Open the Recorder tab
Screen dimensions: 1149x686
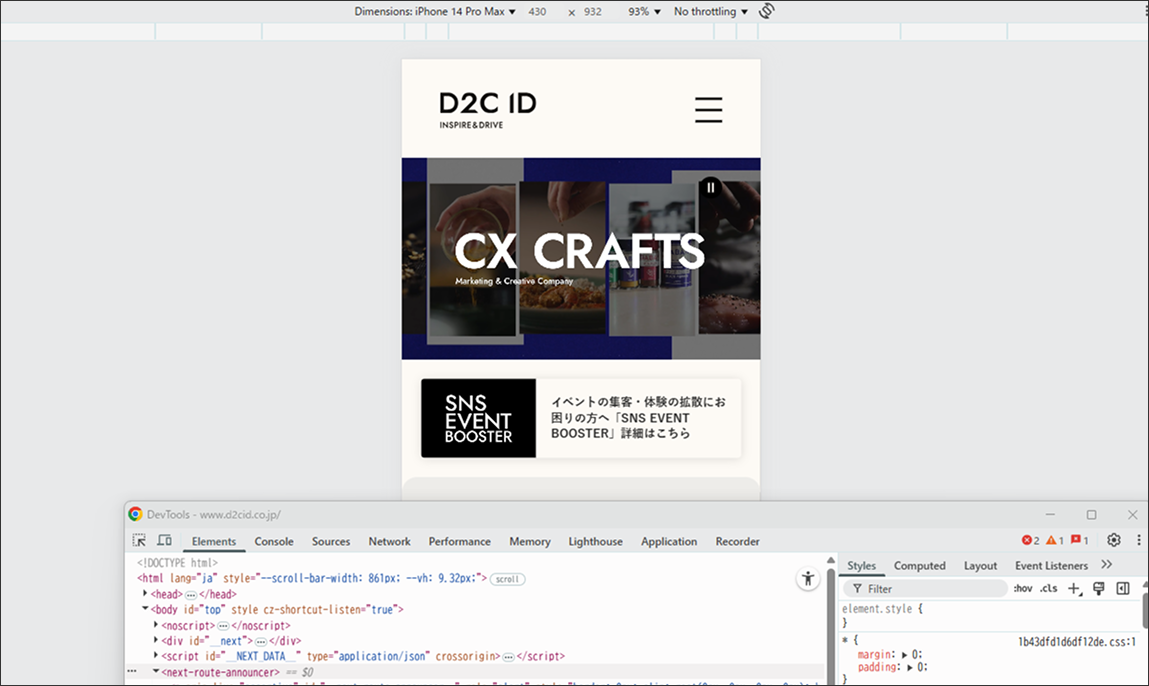pyautogui.click(x=737, y=542)
